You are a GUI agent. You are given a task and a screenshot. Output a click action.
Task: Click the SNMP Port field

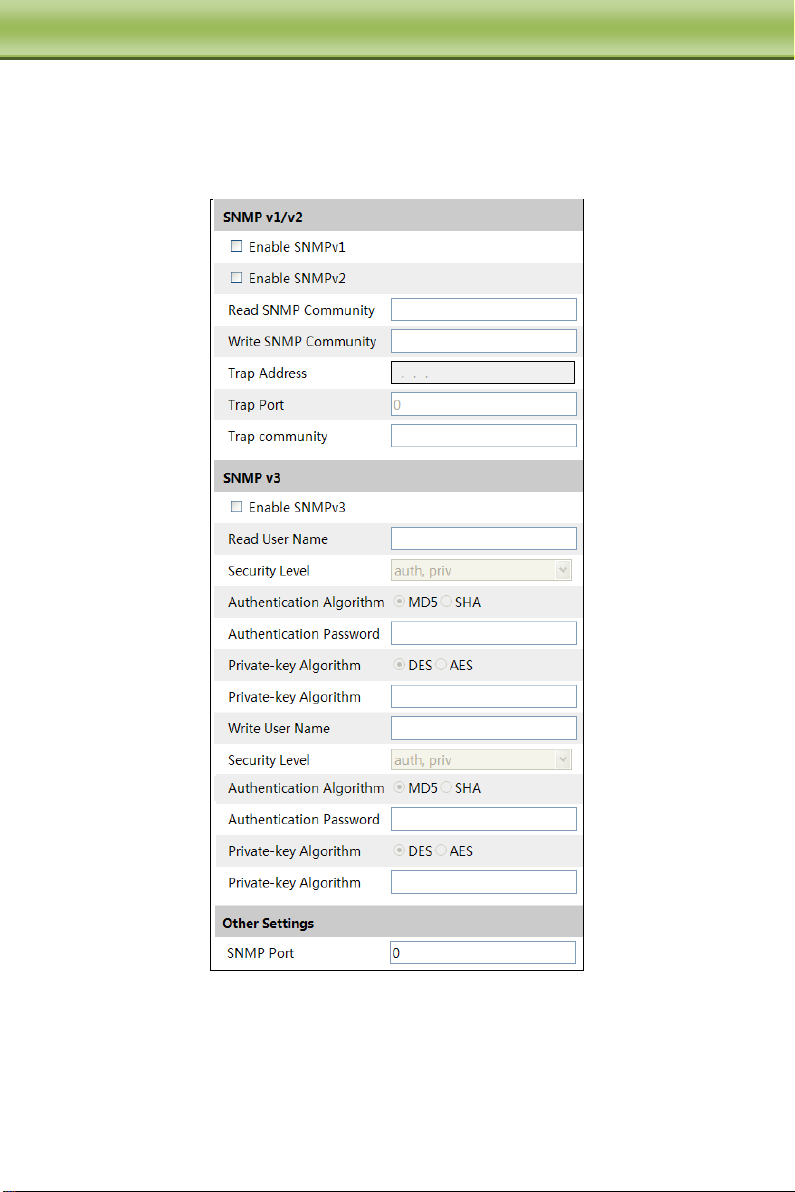pos(483,953)
